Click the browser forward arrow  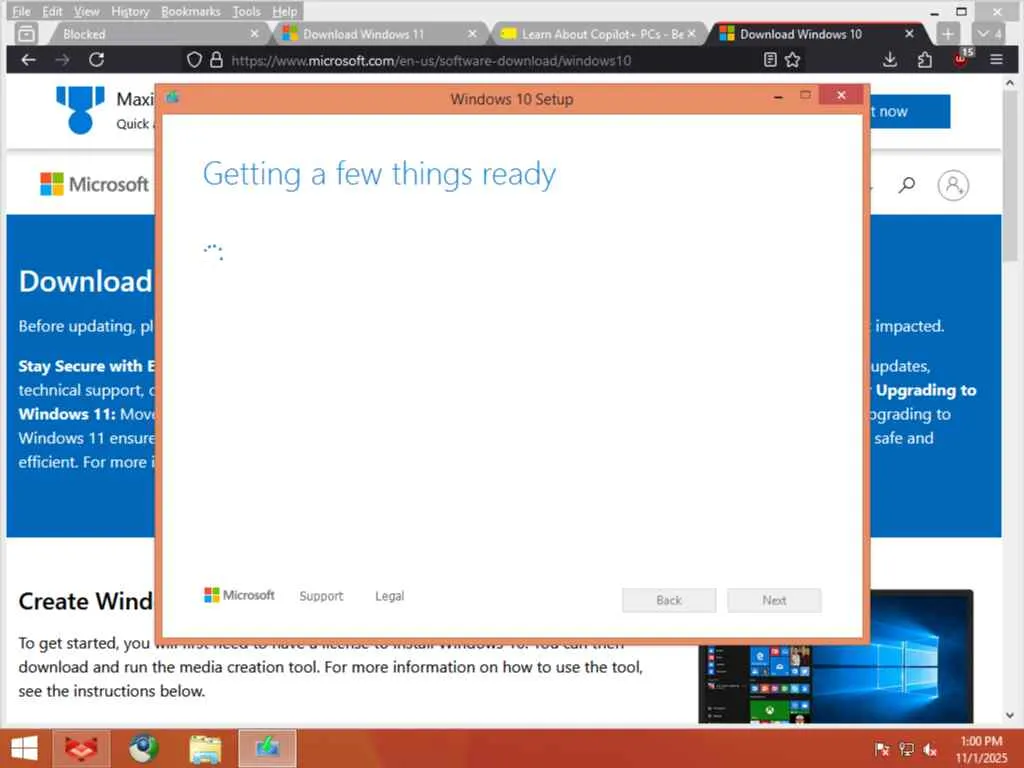[x=62, y=60]
